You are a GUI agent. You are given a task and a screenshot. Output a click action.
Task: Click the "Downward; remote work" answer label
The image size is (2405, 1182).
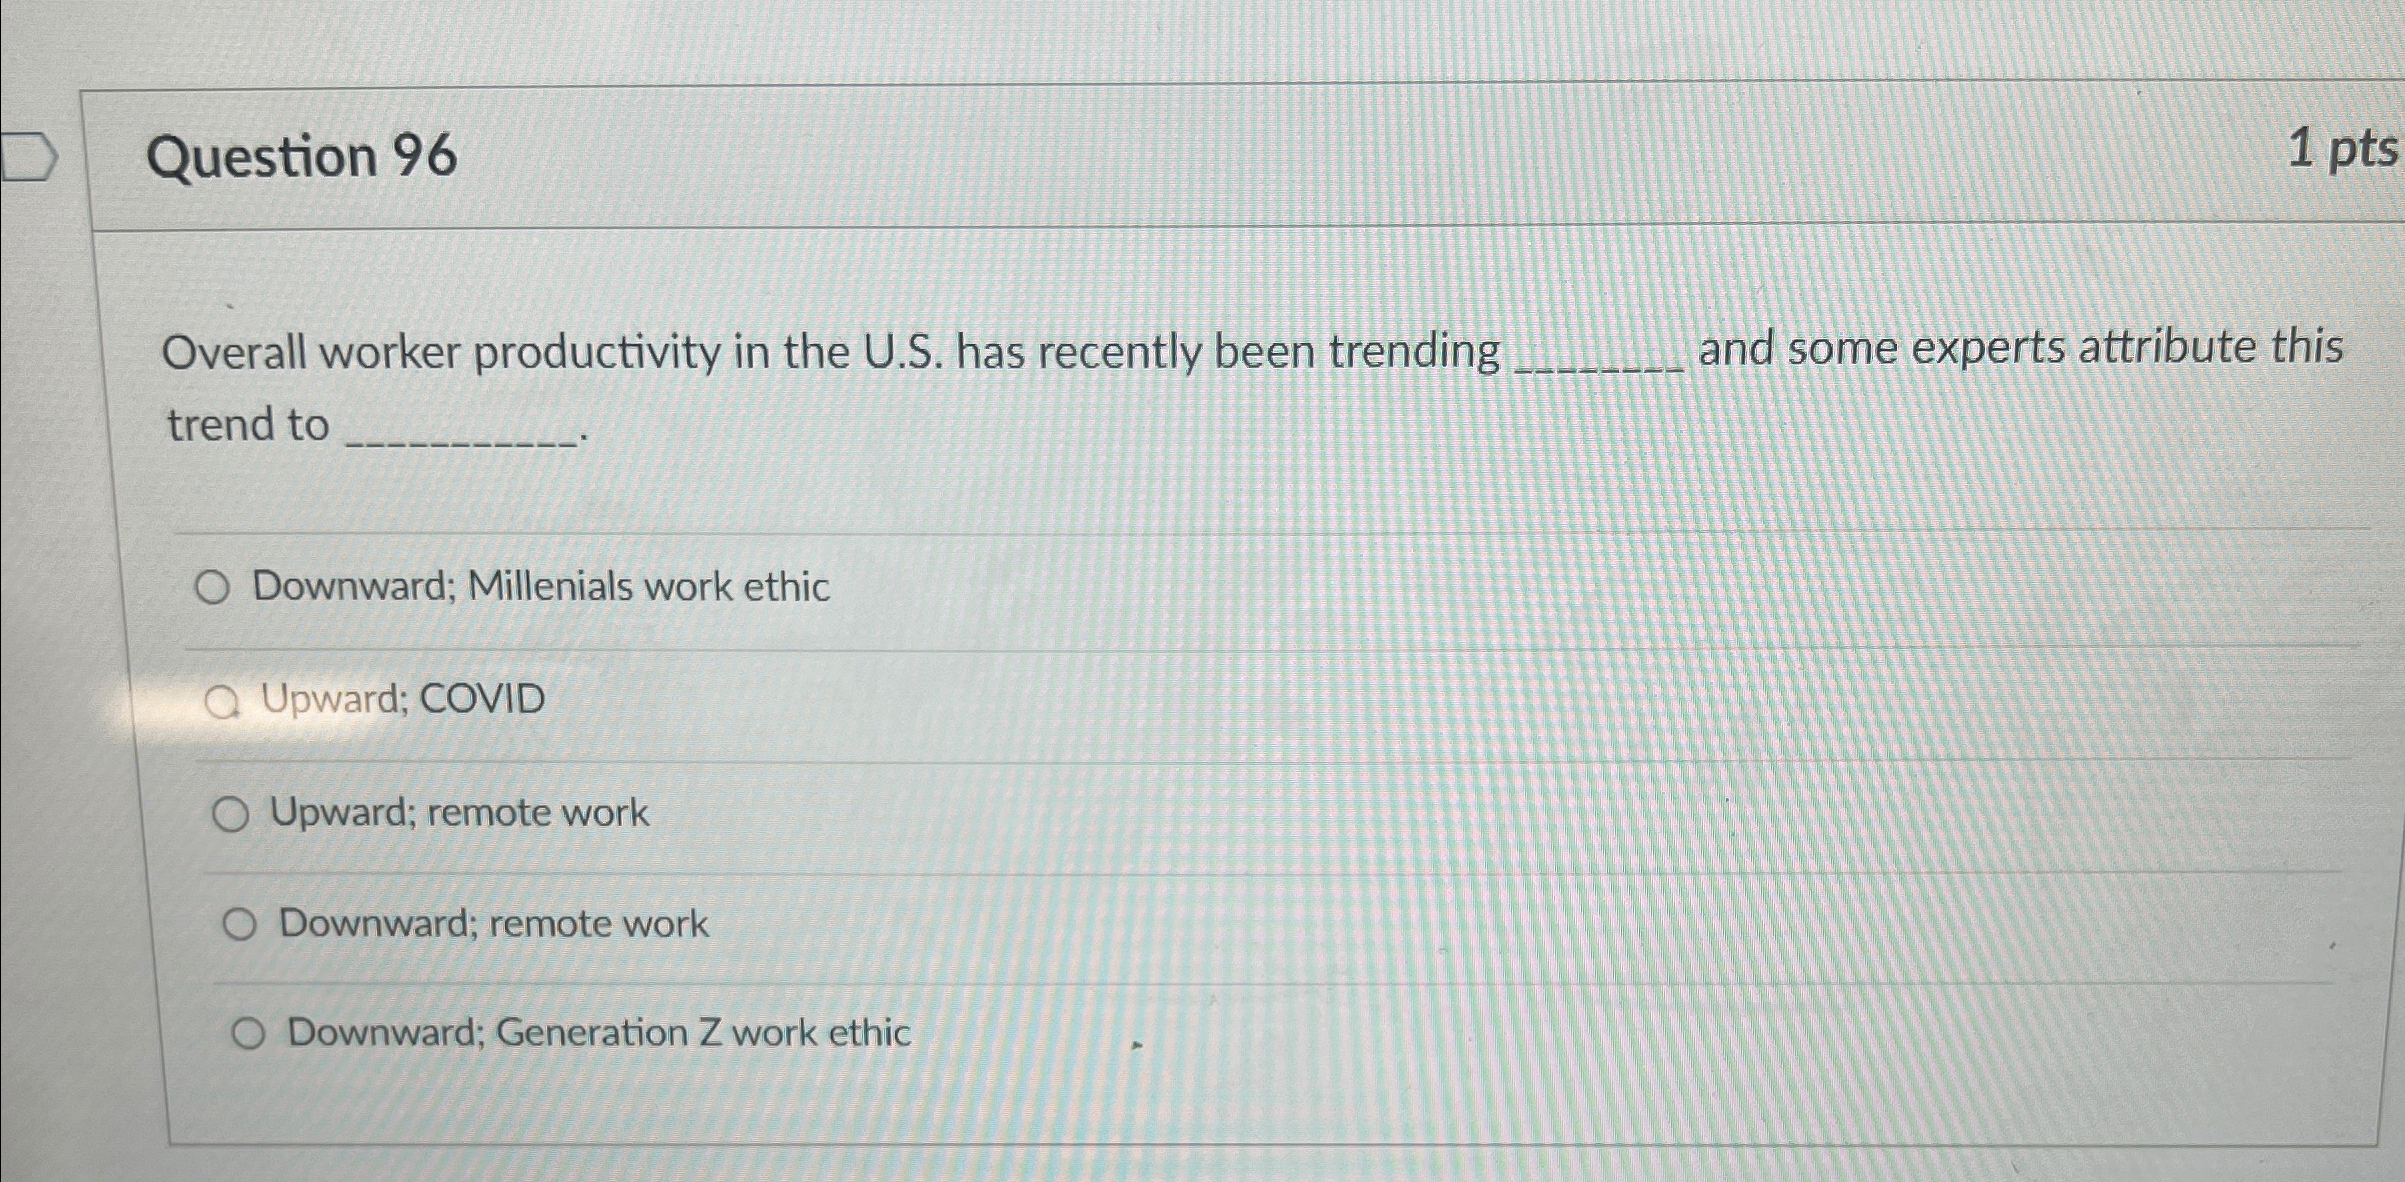pyautogui.click(x=494, y=923)
